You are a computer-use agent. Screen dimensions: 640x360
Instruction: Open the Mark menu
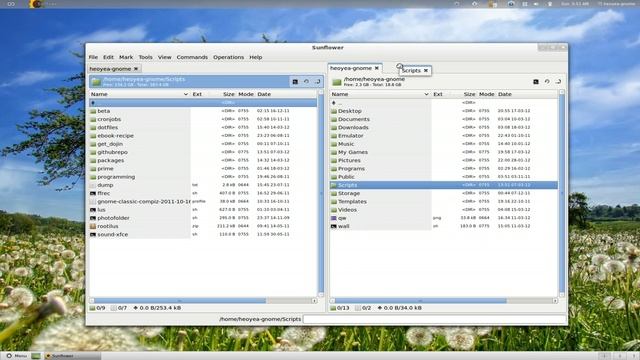pyautogui.click(x=126, y=57)
